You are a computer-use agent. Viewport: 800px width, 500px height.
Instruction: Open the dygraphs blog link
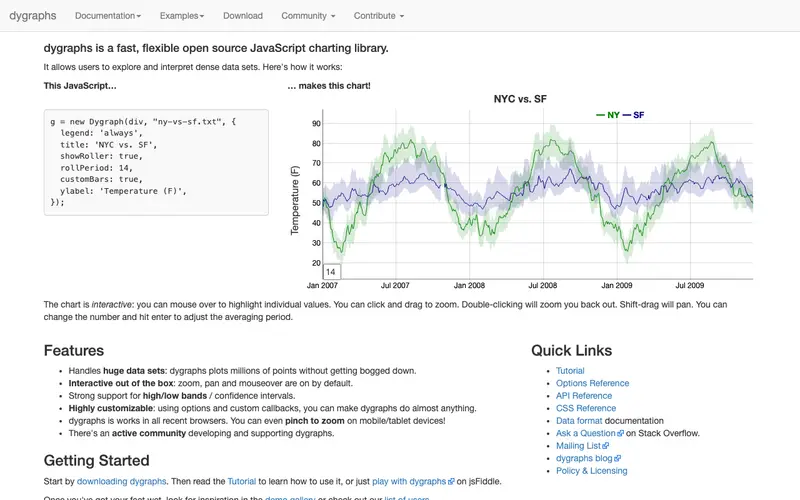tap(584, 458)
